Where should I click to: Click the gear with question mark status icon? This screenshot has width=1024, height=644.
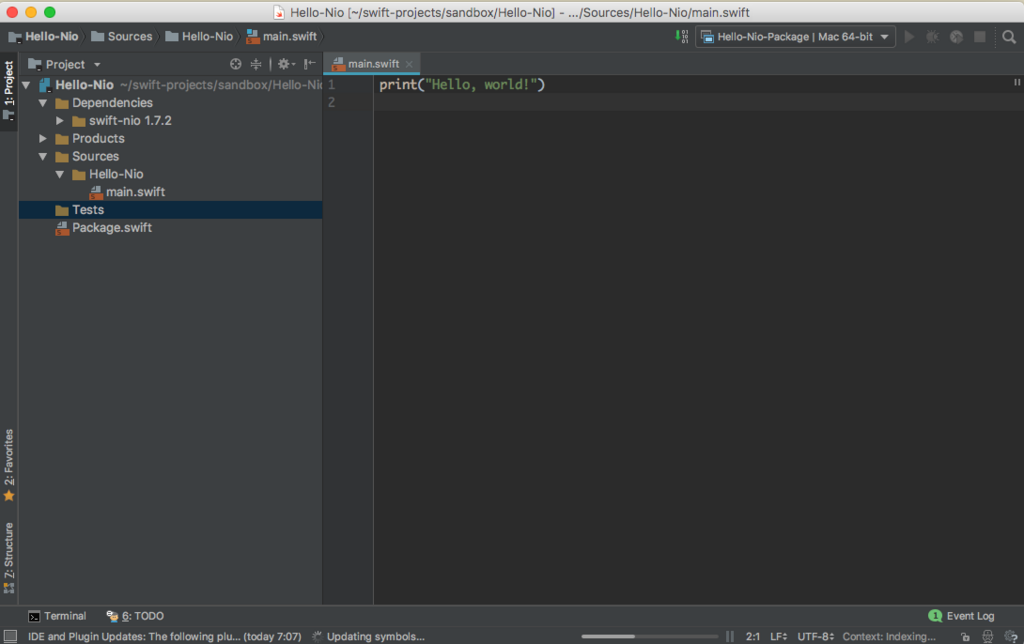click(x=1010, y=637)
